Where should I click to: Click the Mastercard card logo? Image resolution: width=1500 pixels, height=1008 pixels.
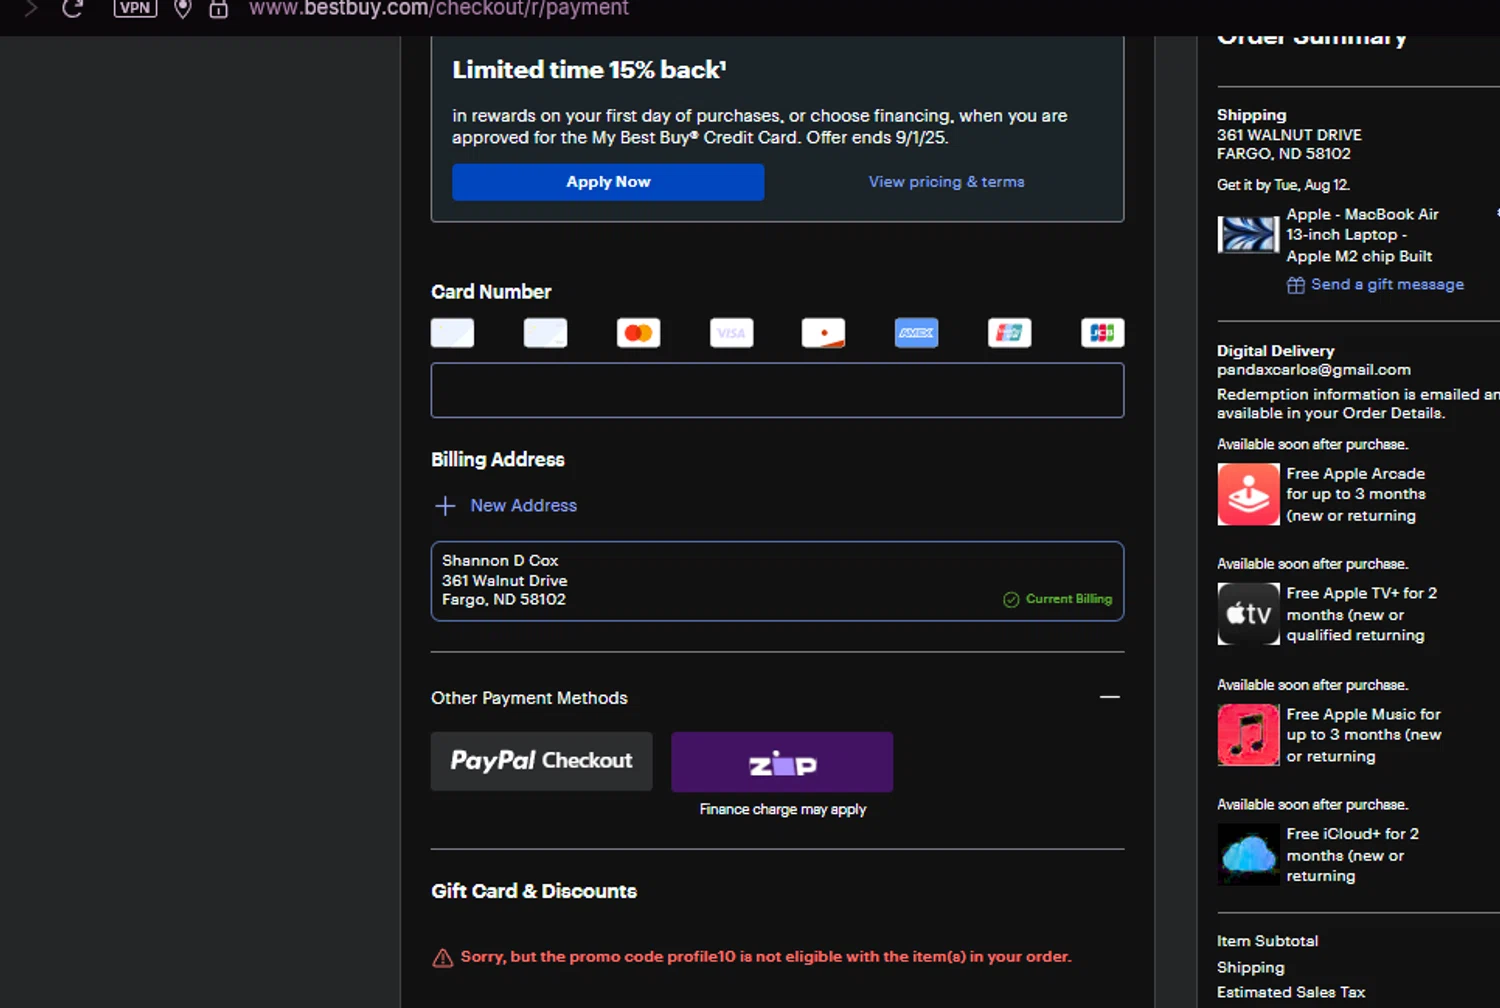pyautogui.click(x=638, y=333)
